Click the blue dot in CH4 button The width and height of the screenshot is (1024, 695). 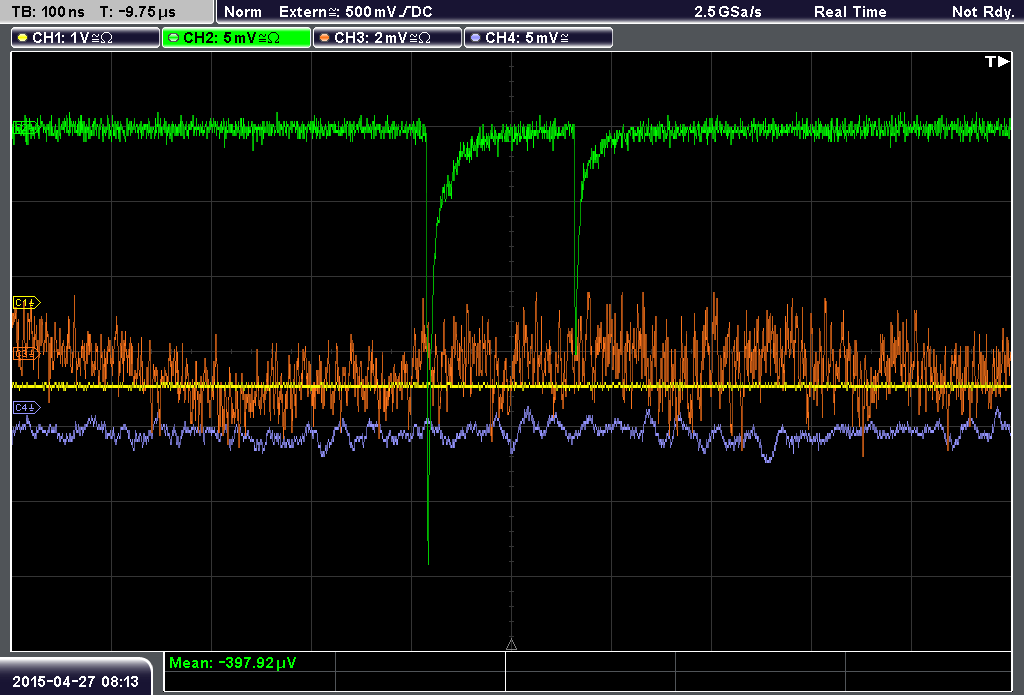point(475,38)
